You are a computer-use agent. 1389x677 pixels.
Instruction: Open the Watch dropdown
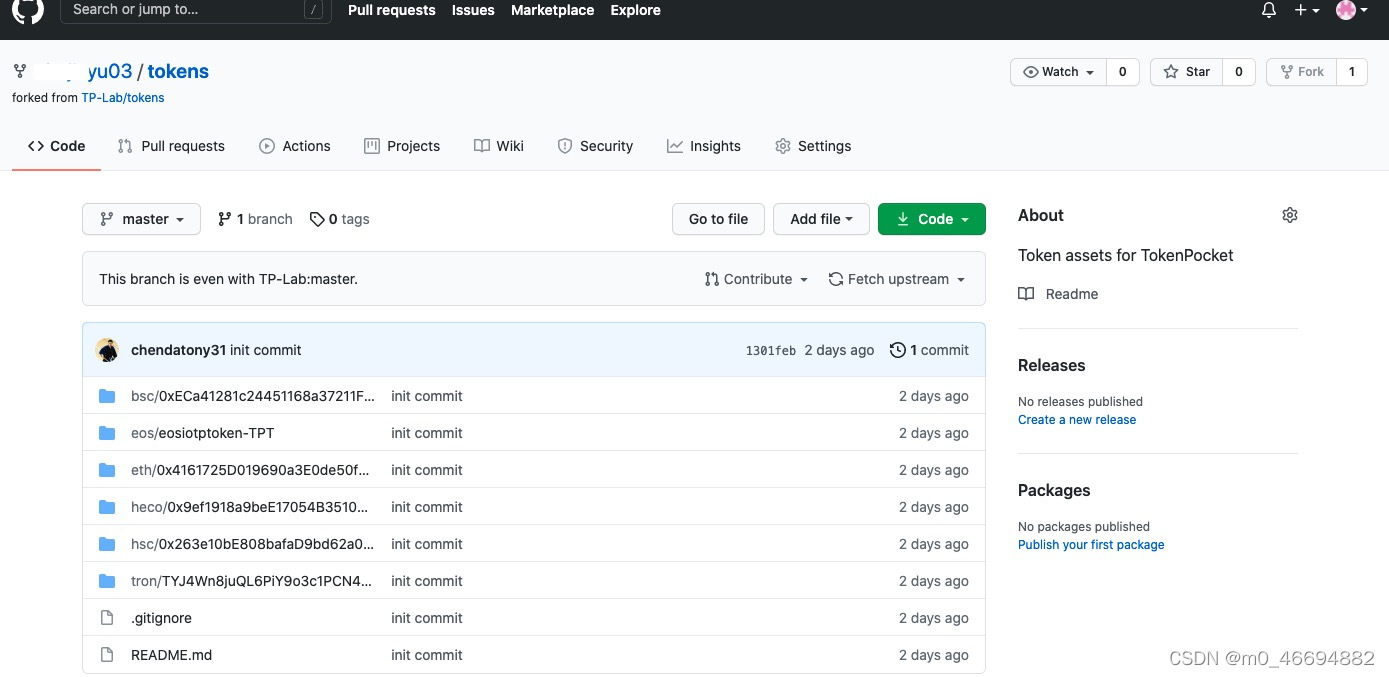click(1058, 72)
